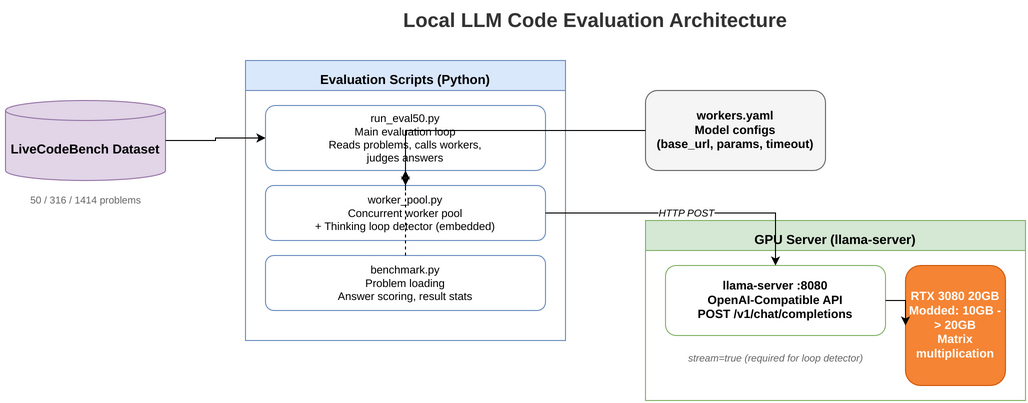Click 'Reads problems, calls workers,' text
Viewport: 1028px width, 403px height.
tap(405, 145)
